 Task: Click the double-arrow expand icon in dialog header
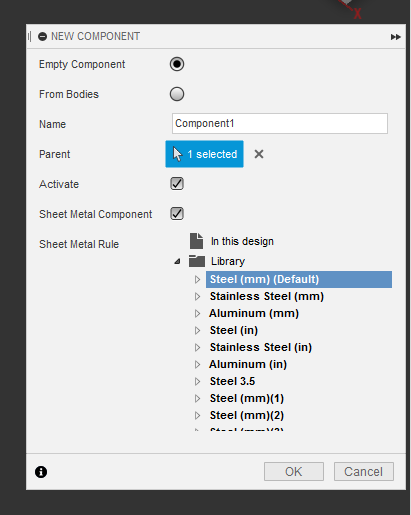pyautogui.click(x=395, y=37)
